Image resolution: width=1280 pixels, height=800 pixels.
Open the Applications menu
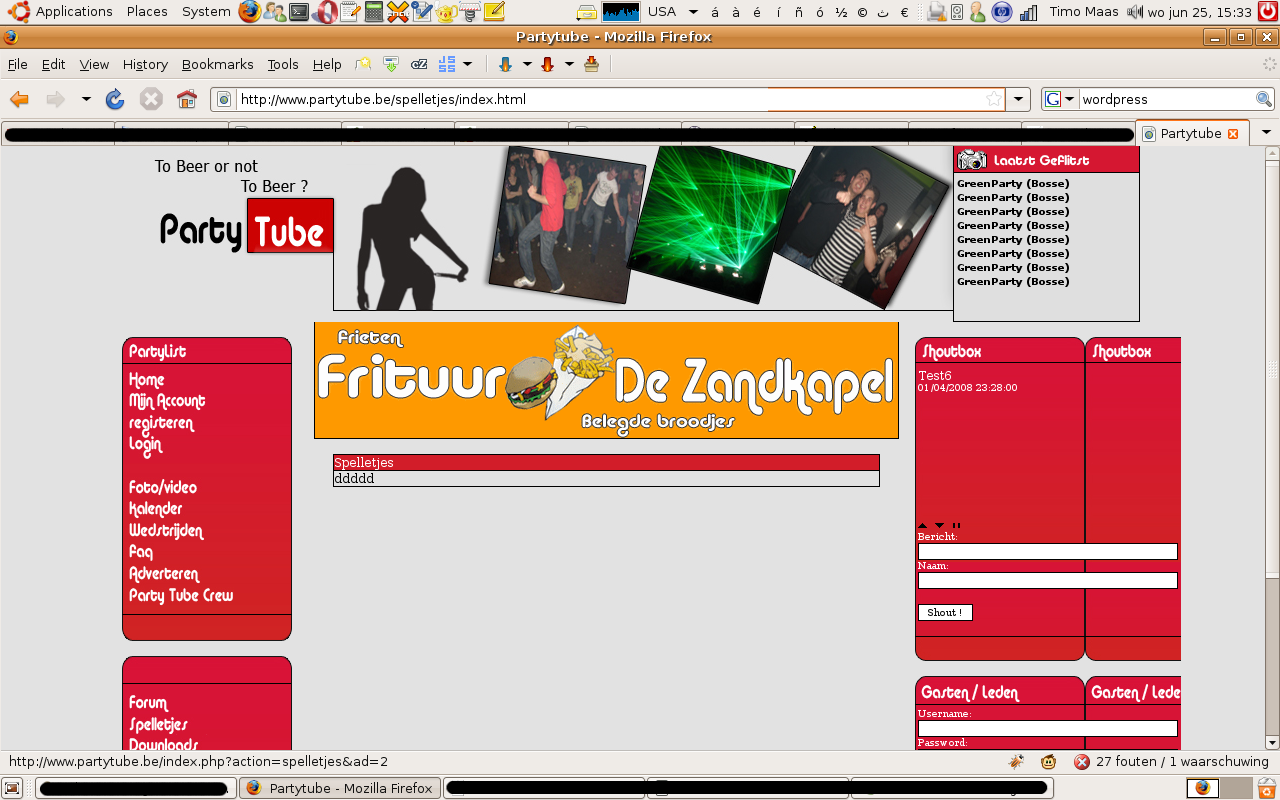[74, 12]
